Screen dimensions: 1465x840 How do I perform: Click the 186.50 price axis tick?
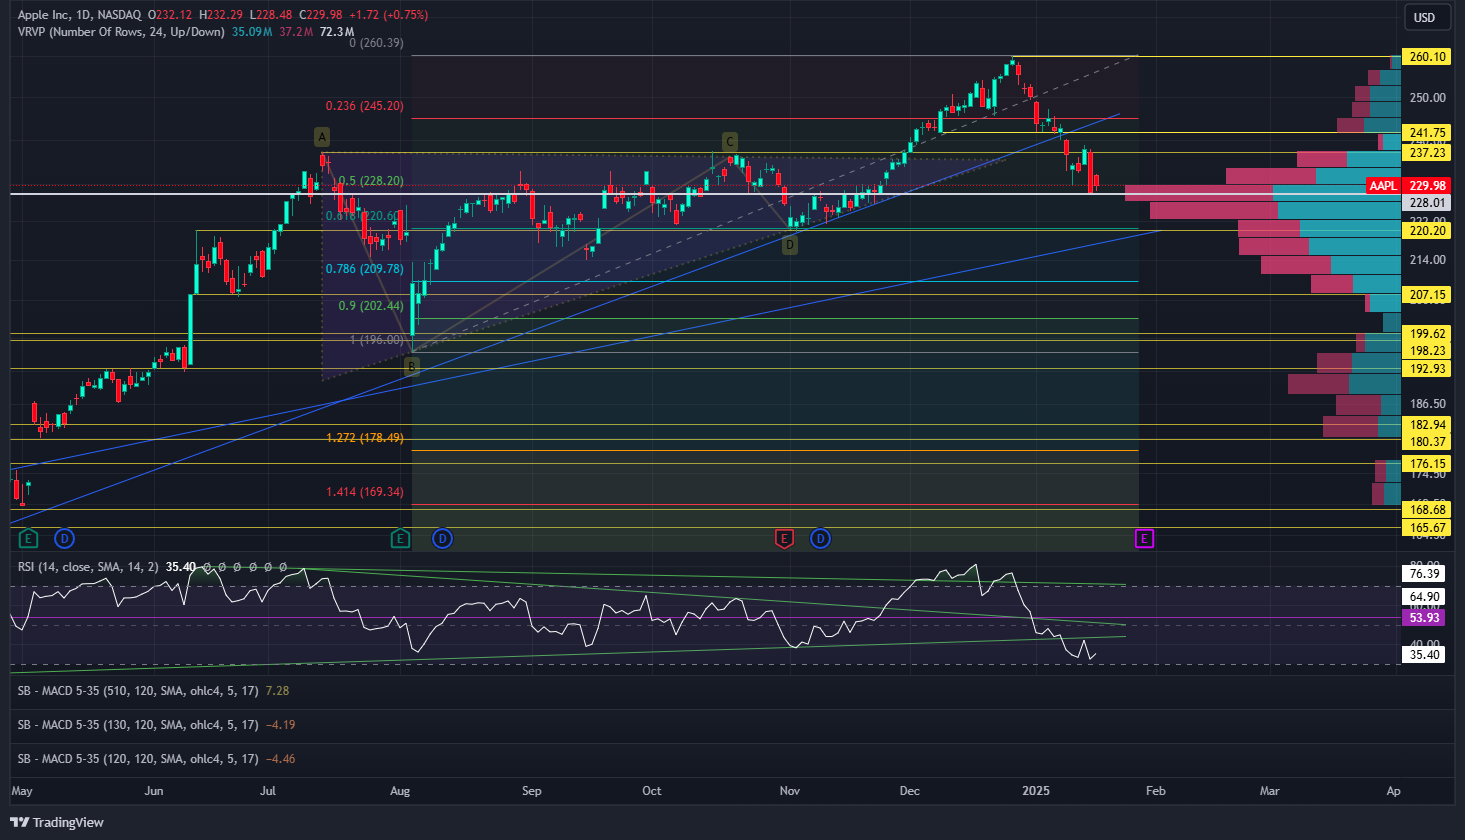(1427, 404)
